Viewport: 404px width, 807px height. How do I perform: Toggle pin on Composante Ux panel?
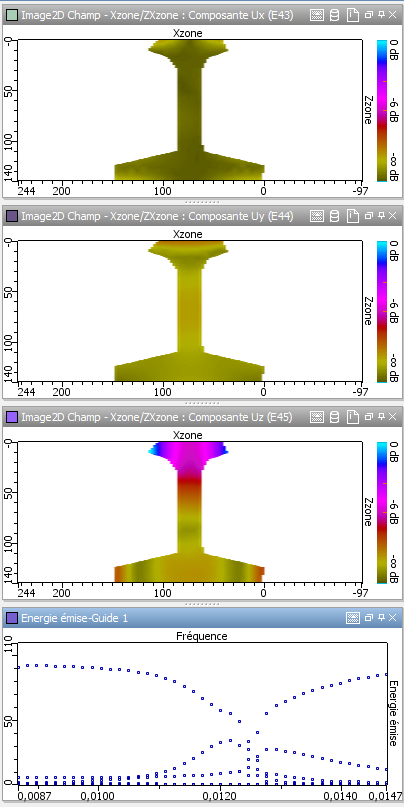click(381, 15)
